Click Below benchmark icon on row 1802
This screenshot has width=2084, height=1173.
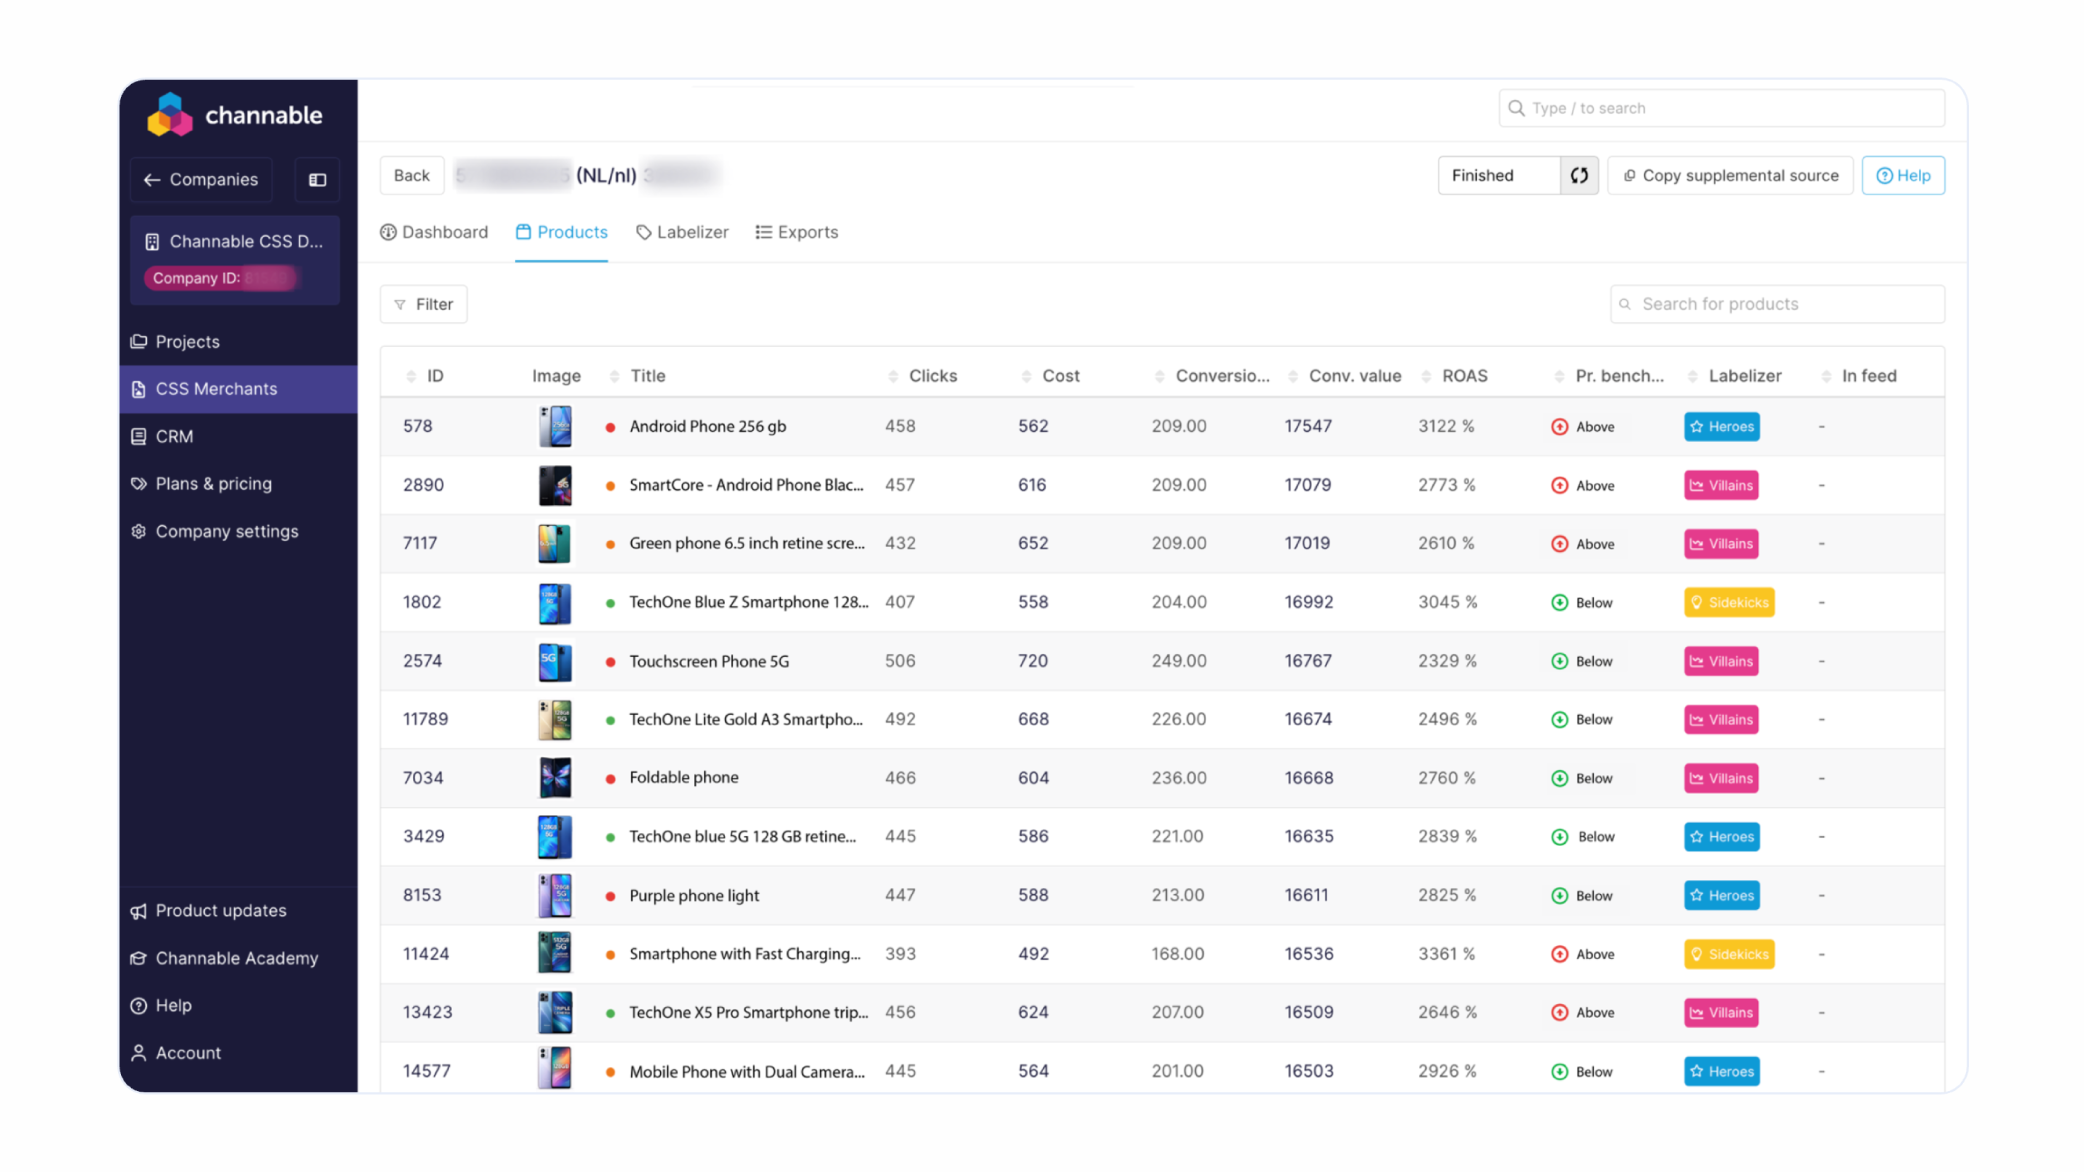pos(1559,603)
